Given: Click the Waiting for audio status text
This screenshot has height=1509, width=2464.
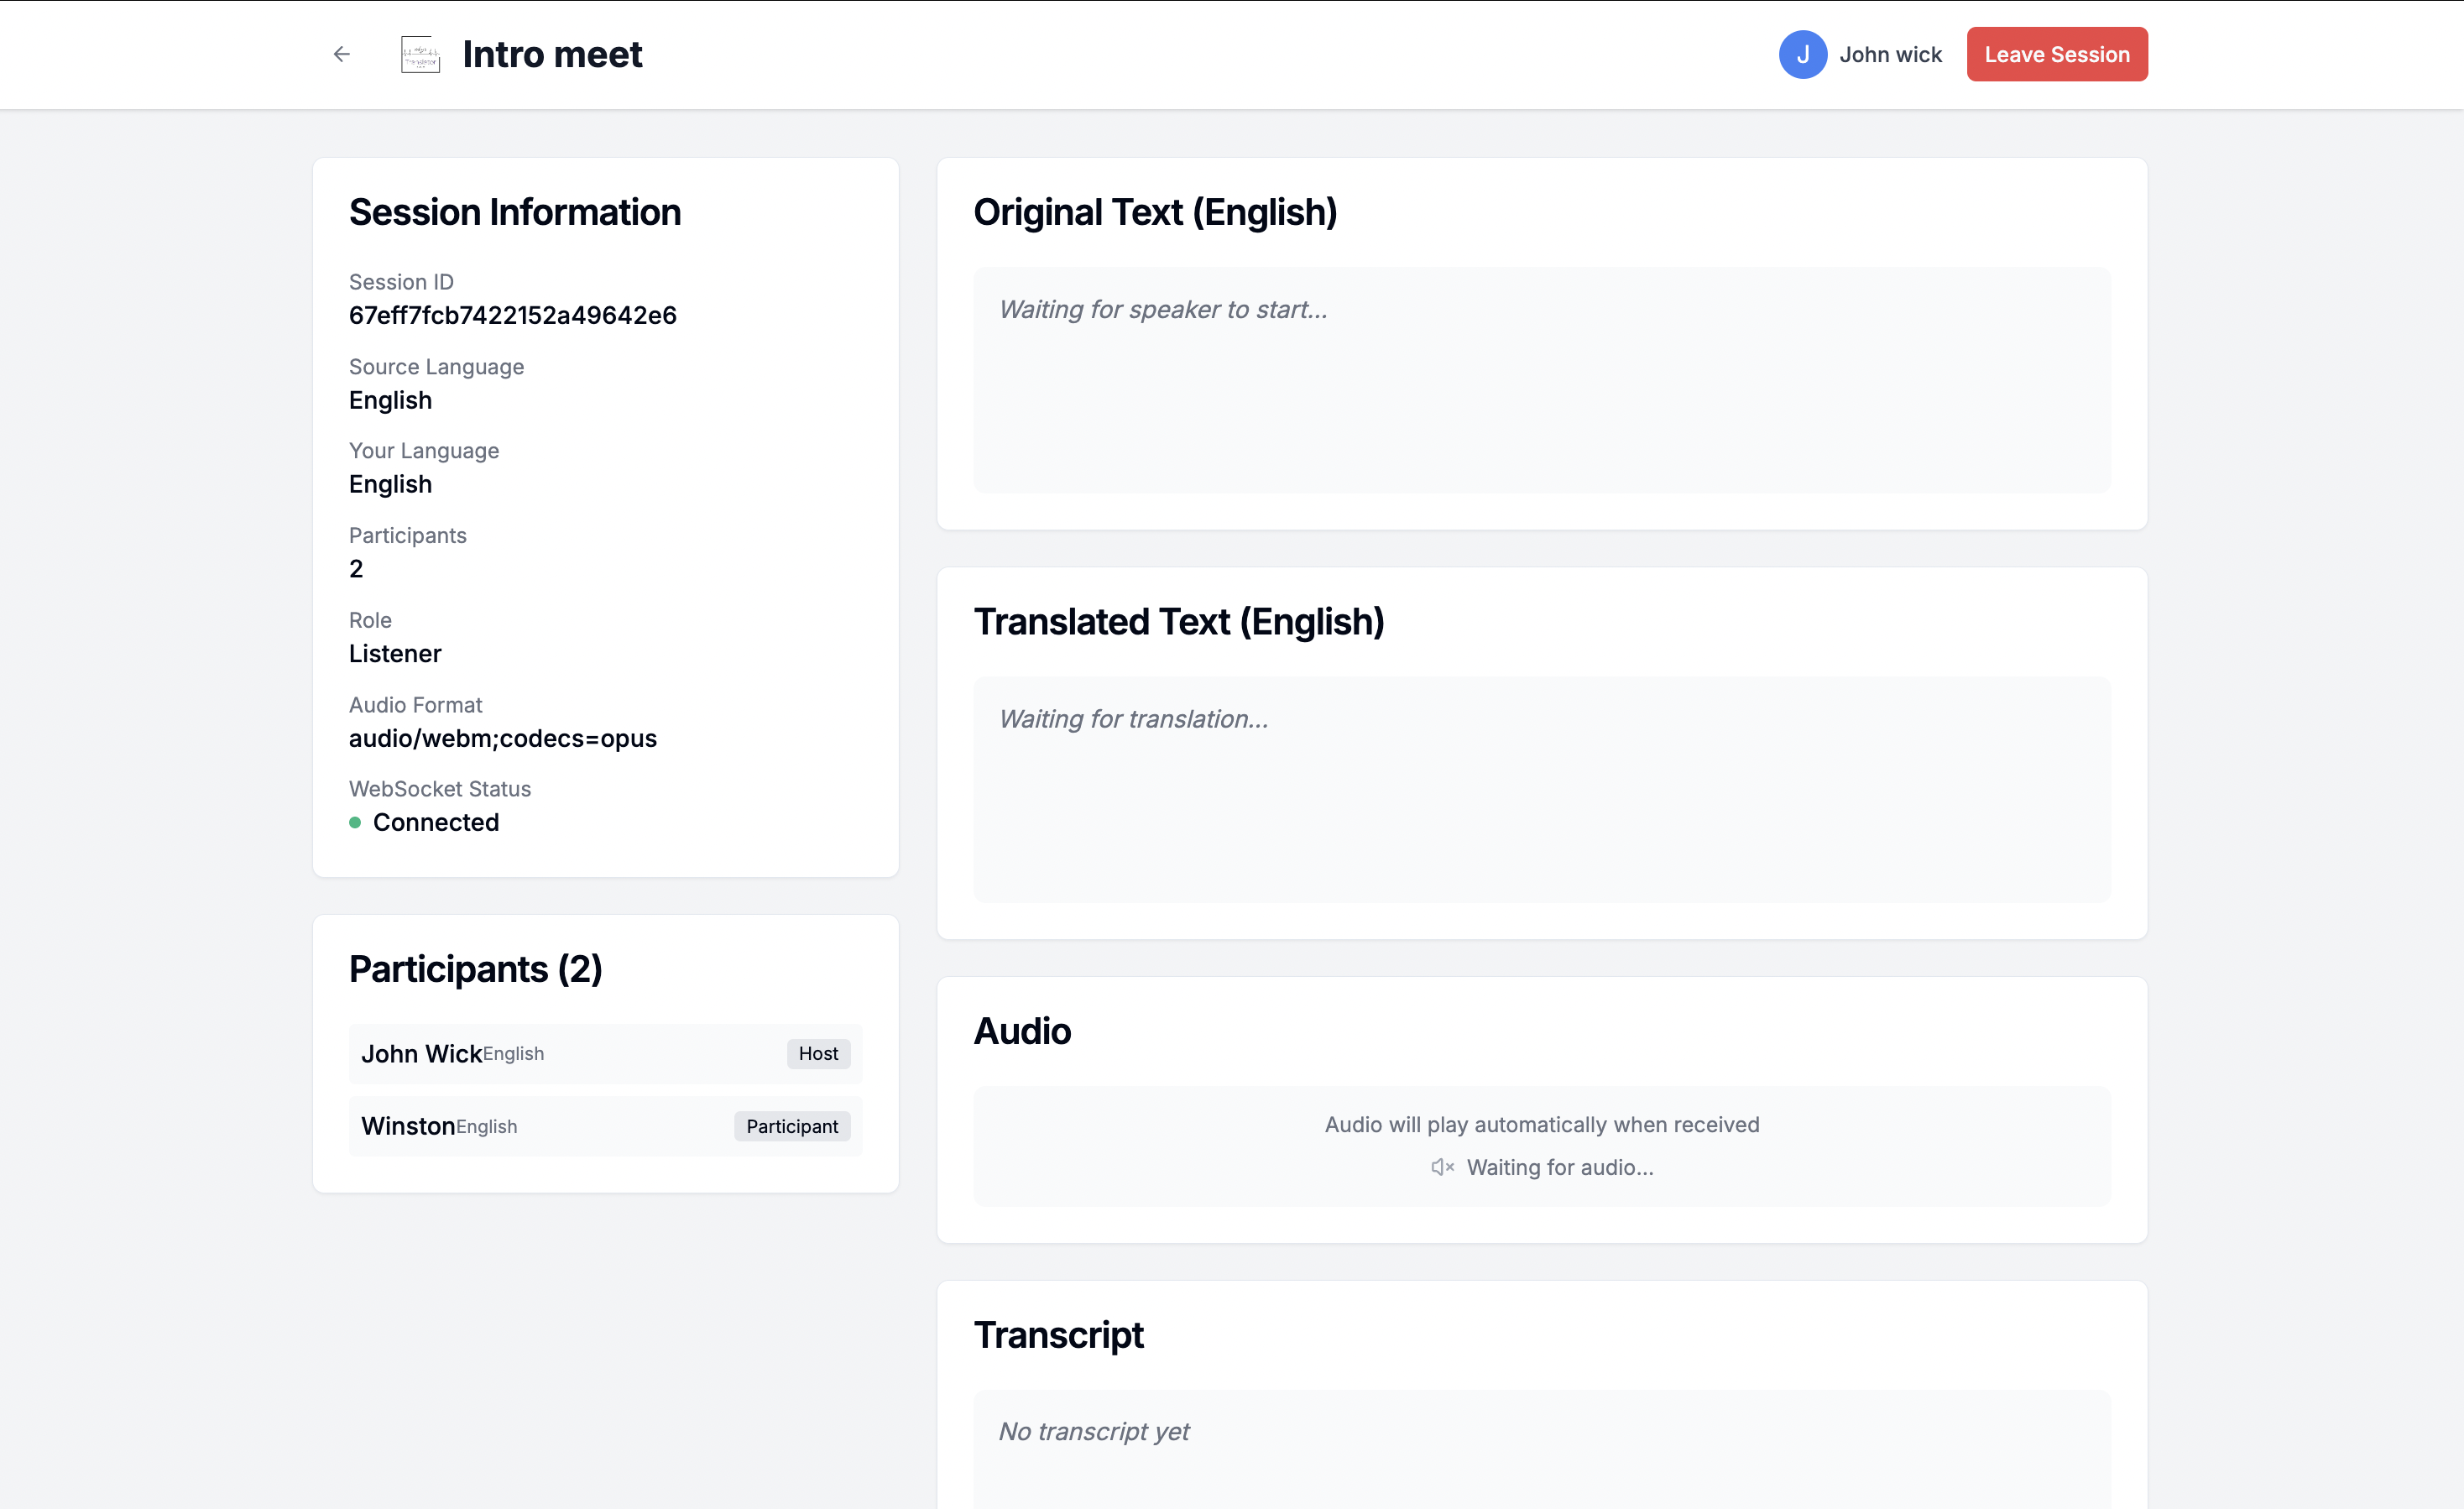Looking at the screenshot, I should pyautogui.click(x=1559, y=1167).
